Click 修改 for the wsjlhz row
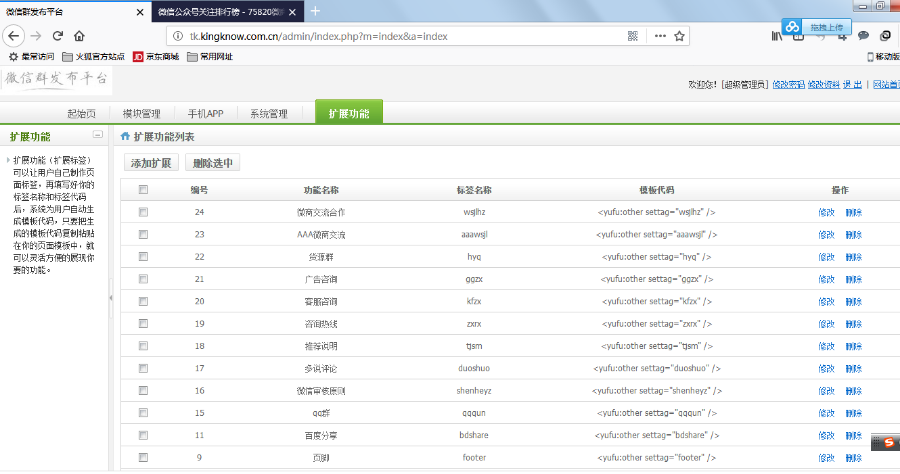The height and width of the screenshot is (474, 900). point(826,212)
